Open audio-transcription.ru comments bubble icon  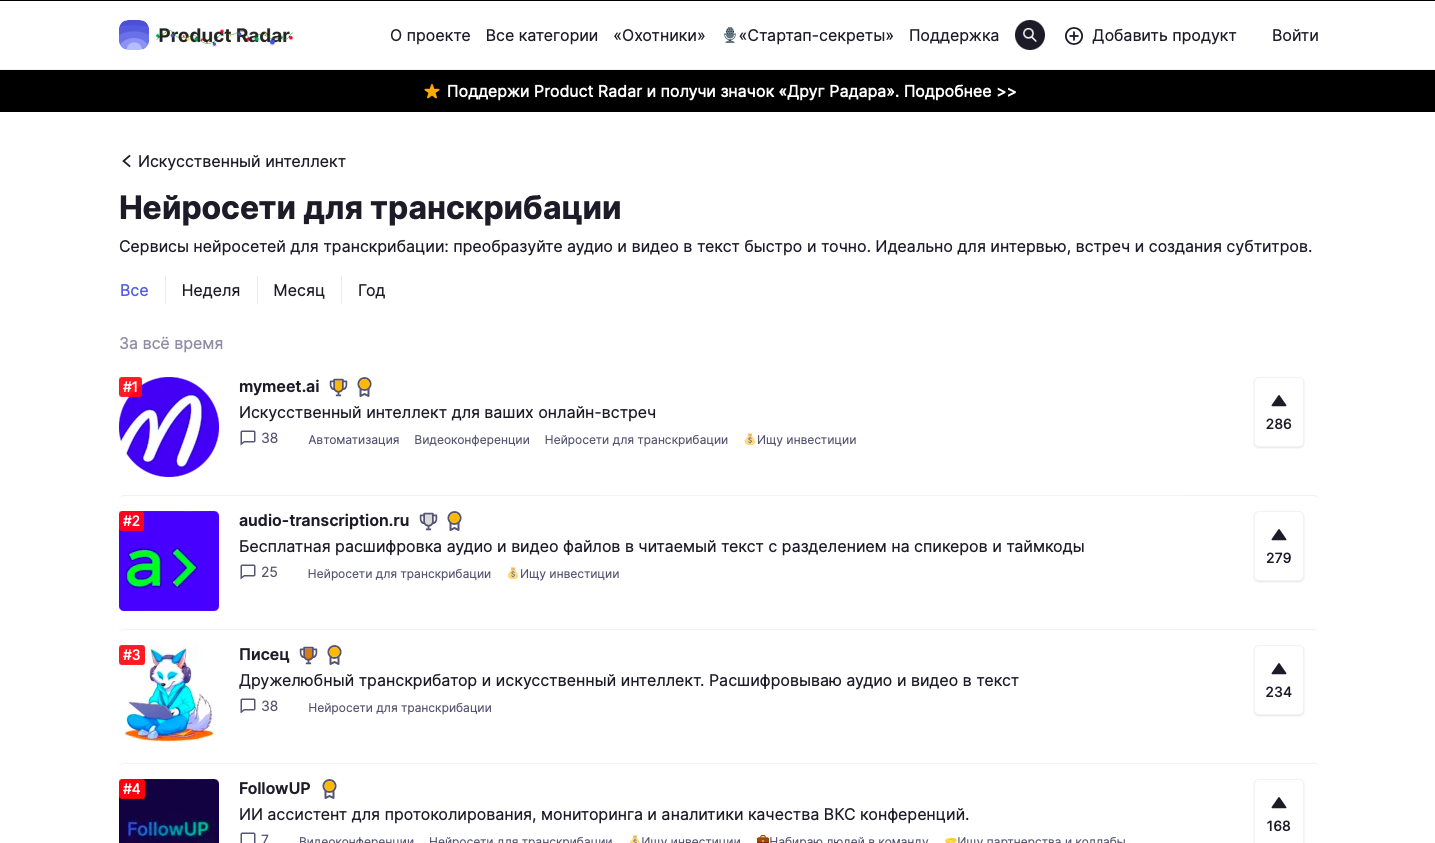click(x=248, y=572)
